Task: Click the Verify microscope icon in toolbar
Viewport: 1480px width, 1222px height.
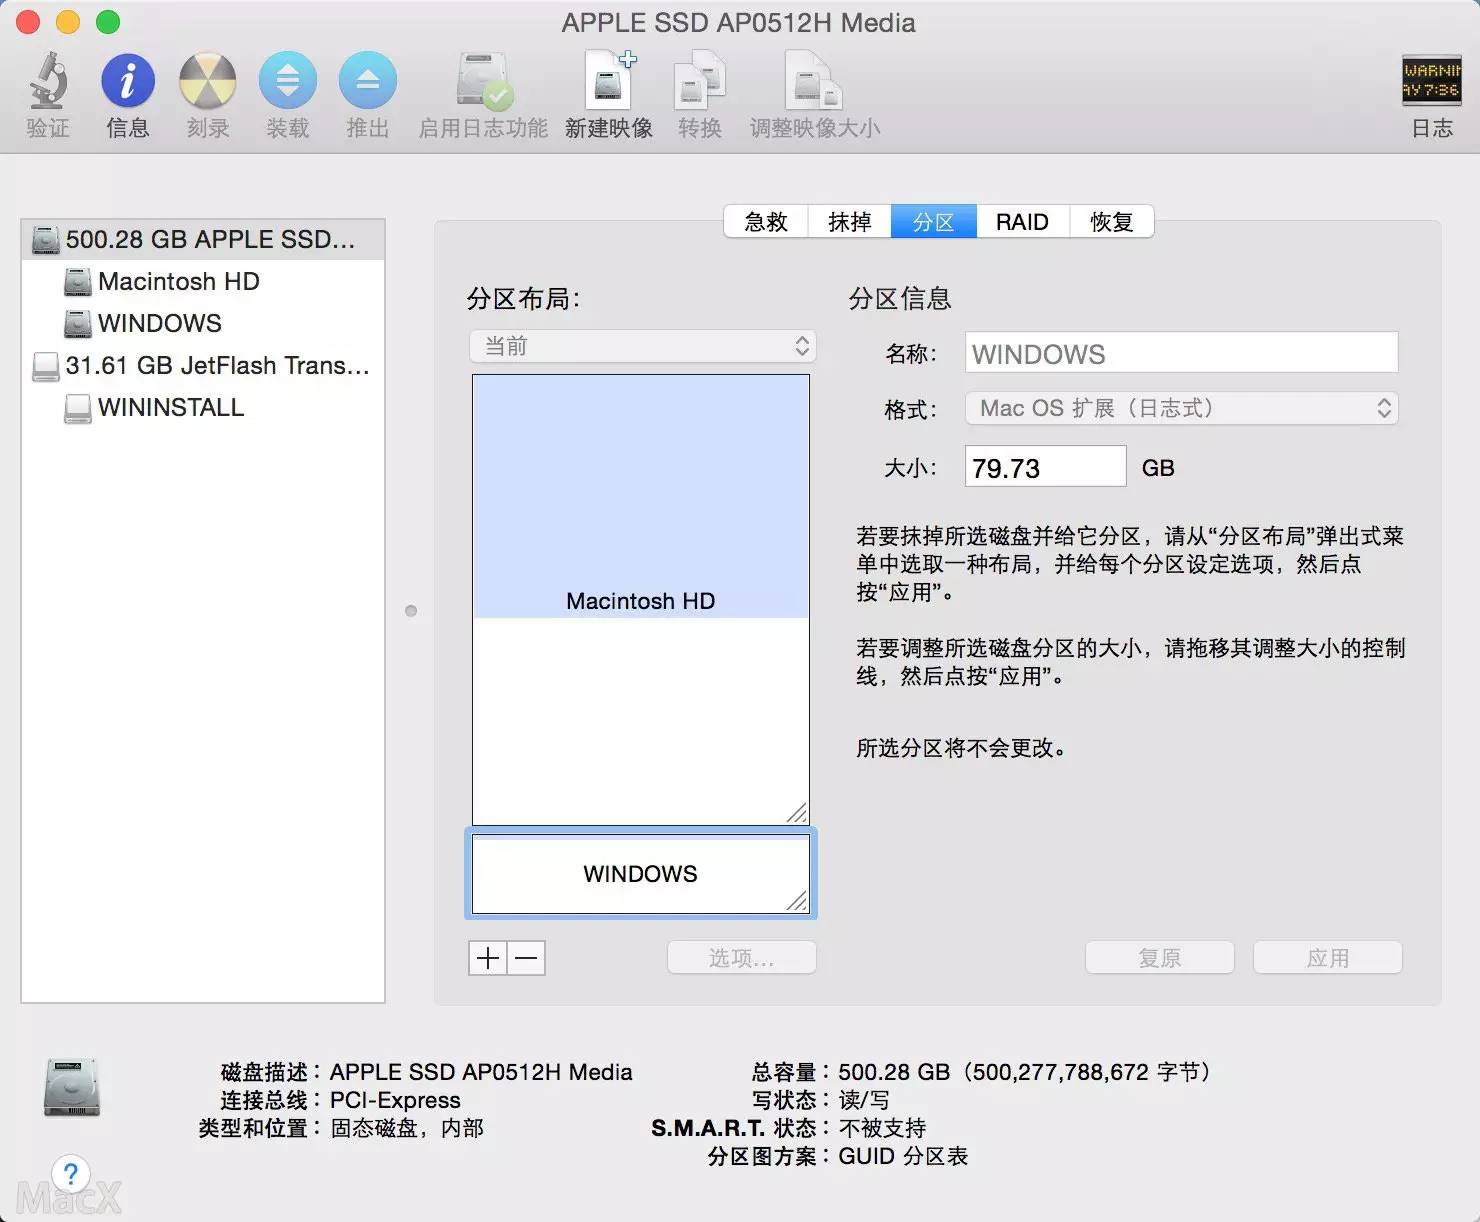Action: 48,82
